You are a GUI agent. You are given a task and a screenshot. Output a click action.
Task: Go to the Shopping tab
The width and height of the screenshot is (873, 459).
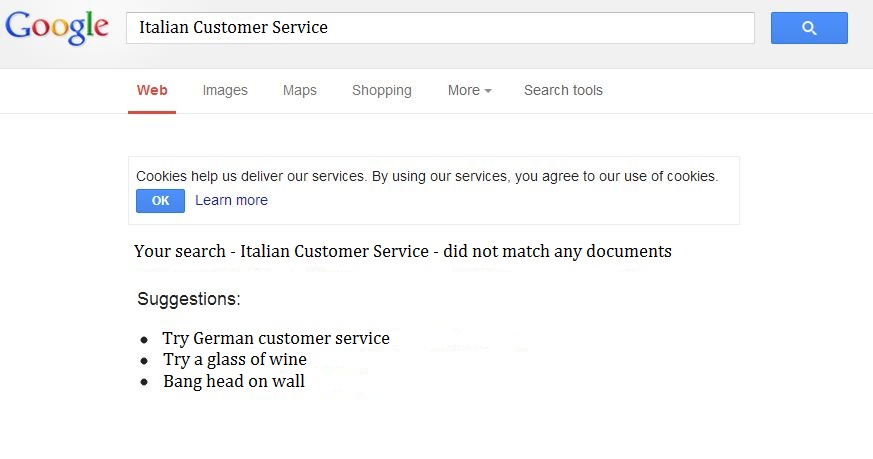(382, 90)
